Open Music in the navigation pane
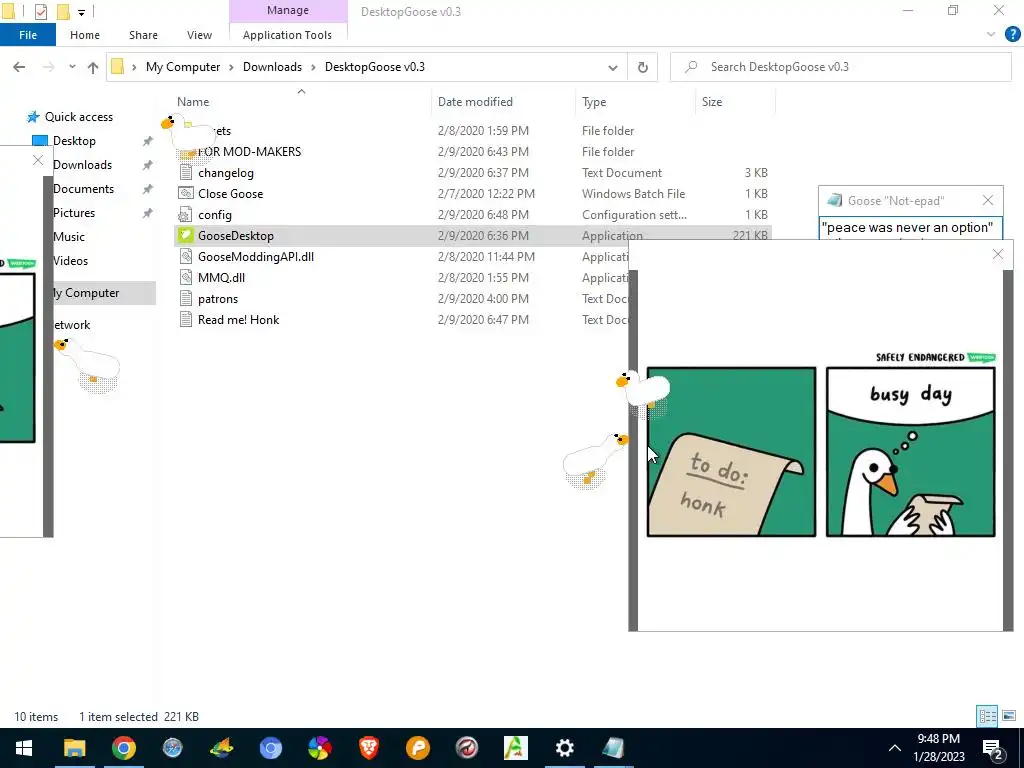1024x768 pixels. pyautogui.click(x=69, y=237)
